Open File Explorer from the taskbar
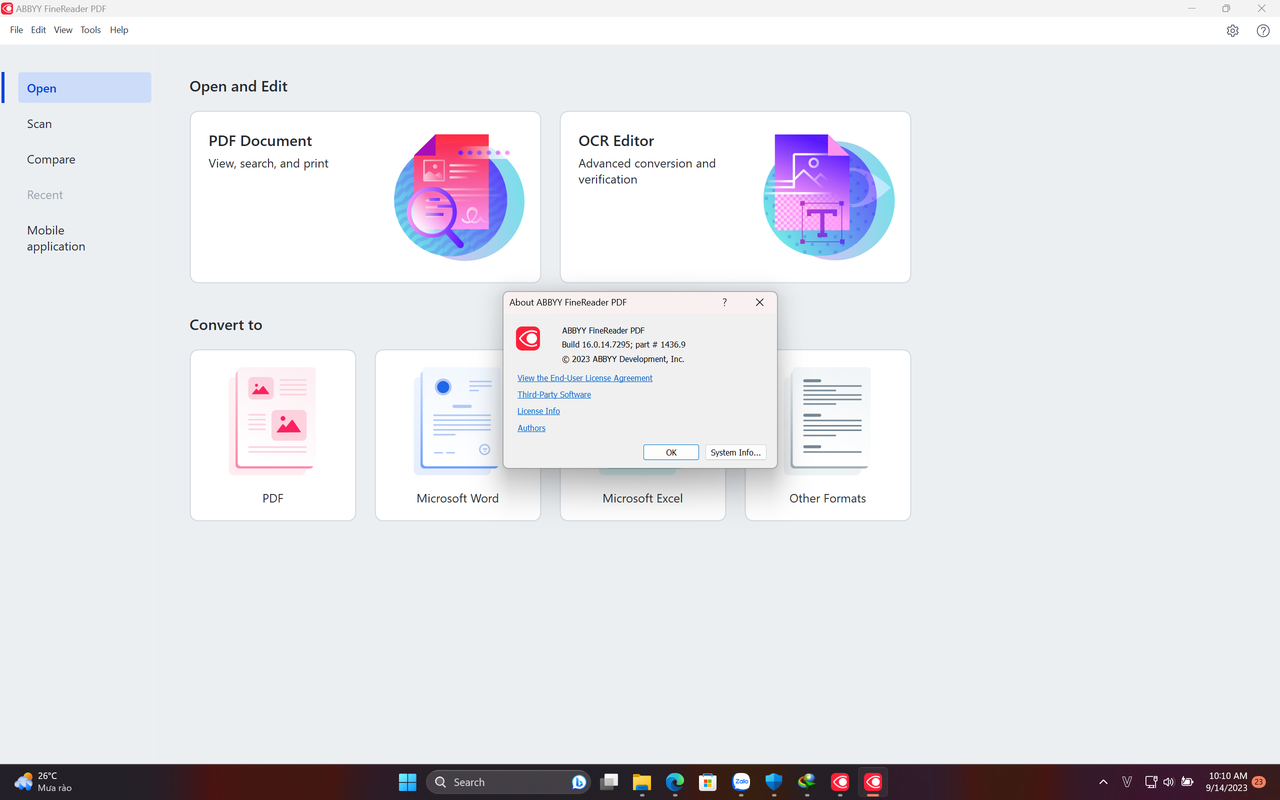 coord(641,782)
